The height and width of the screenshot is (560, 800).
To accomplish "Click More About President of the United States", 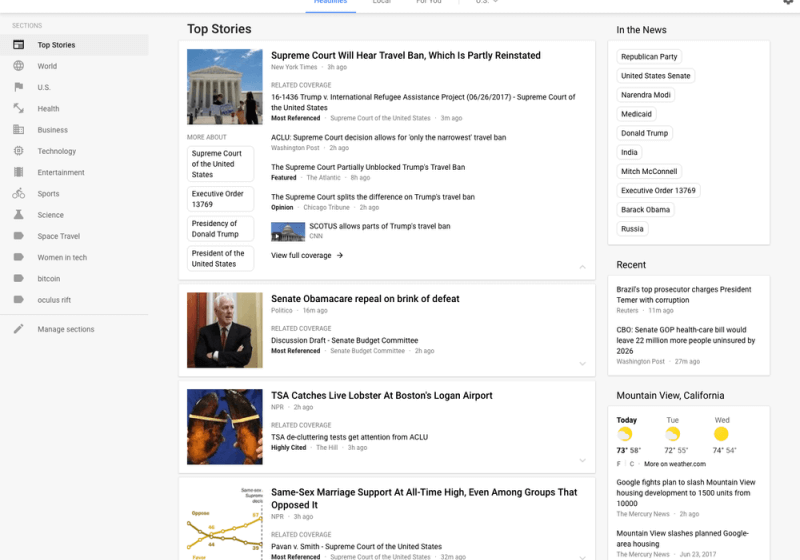I will (220, 259).
